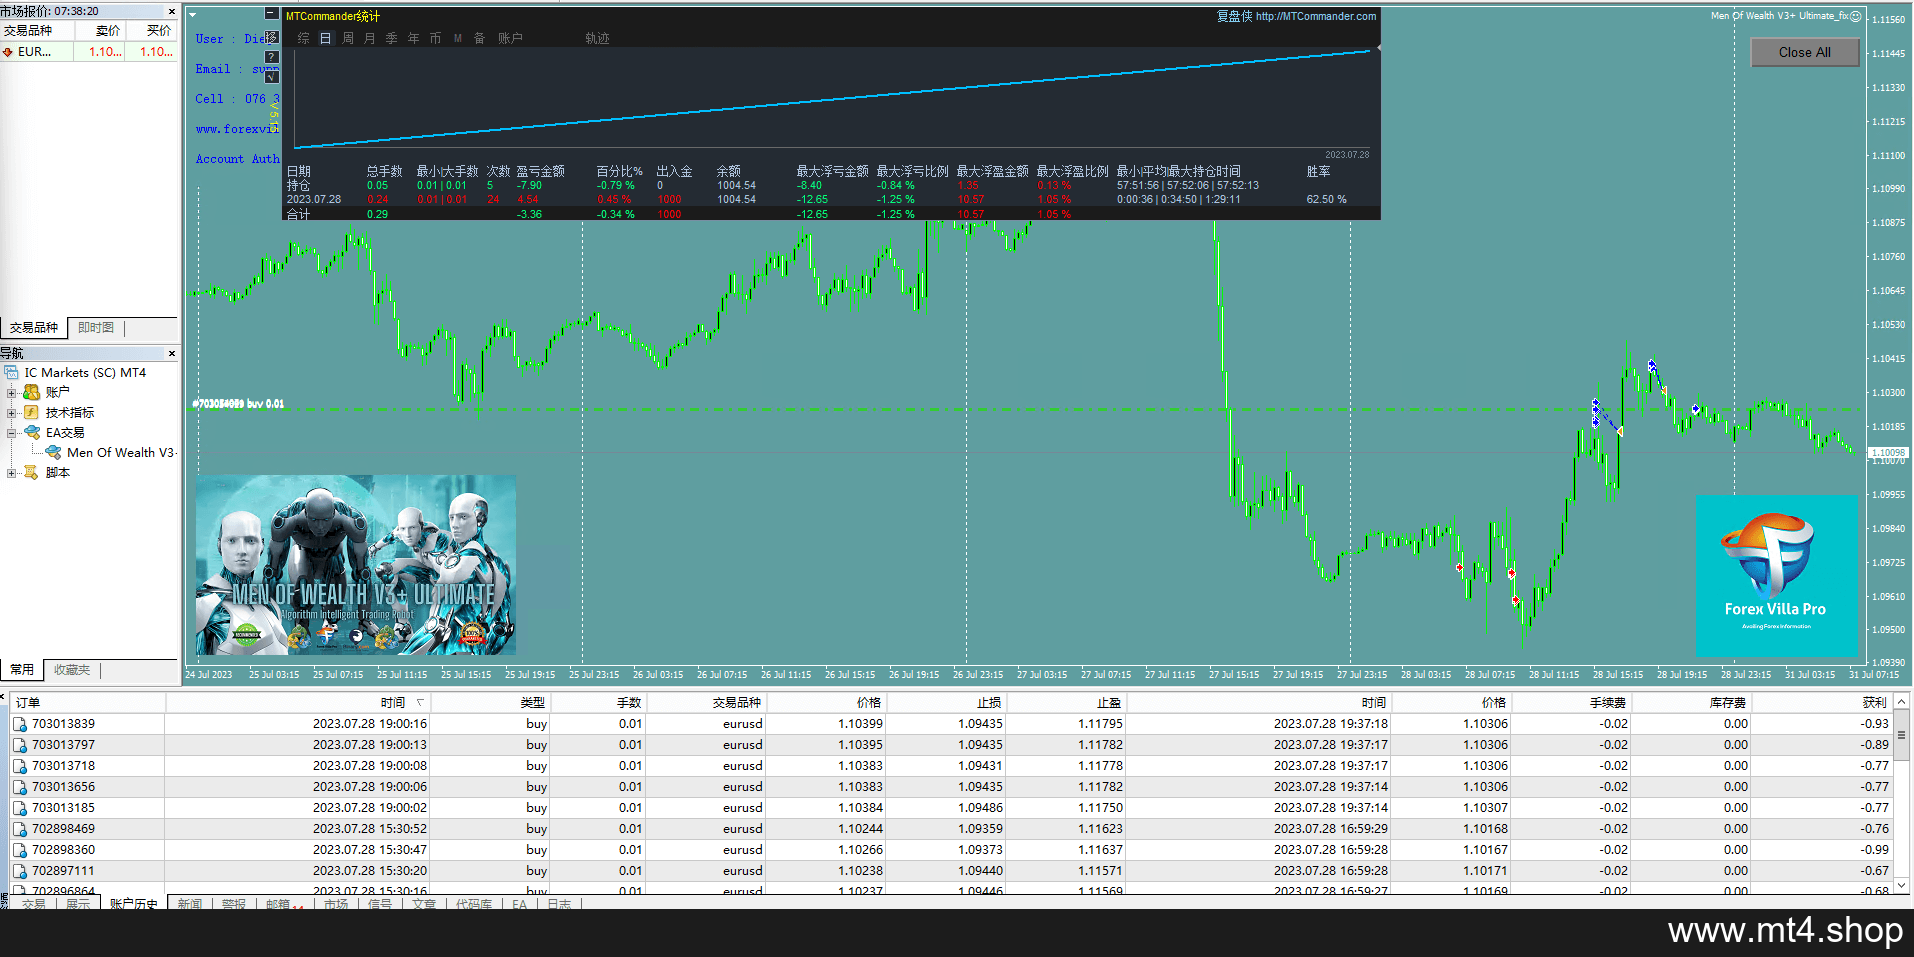Click the question mark help icon
The width and height of the screenshot is (1914, 957).
tap(272, 57)
